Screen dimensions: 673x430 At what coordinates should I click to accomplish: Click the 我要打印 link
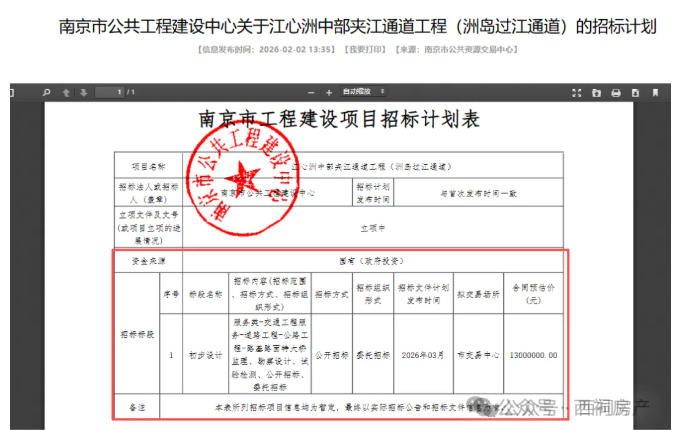pos(366,48)
